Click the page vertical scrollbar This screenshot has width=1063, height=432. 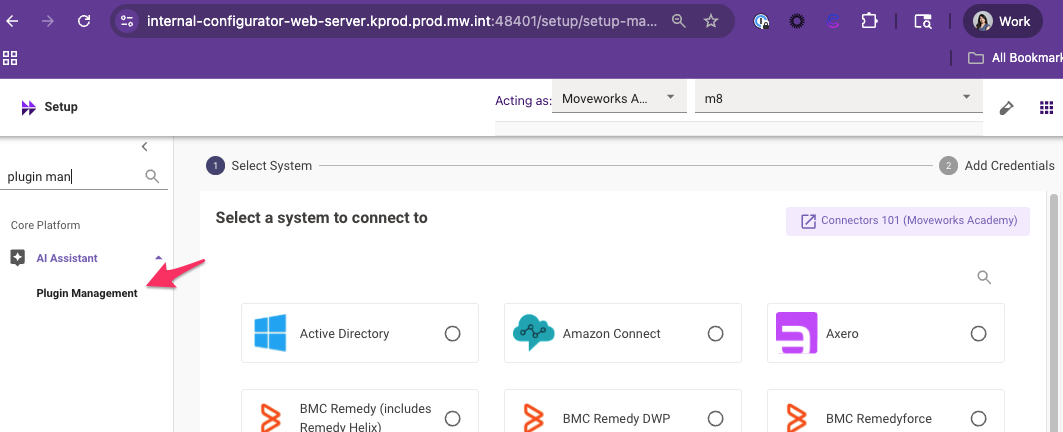[x=1054, y=312]
